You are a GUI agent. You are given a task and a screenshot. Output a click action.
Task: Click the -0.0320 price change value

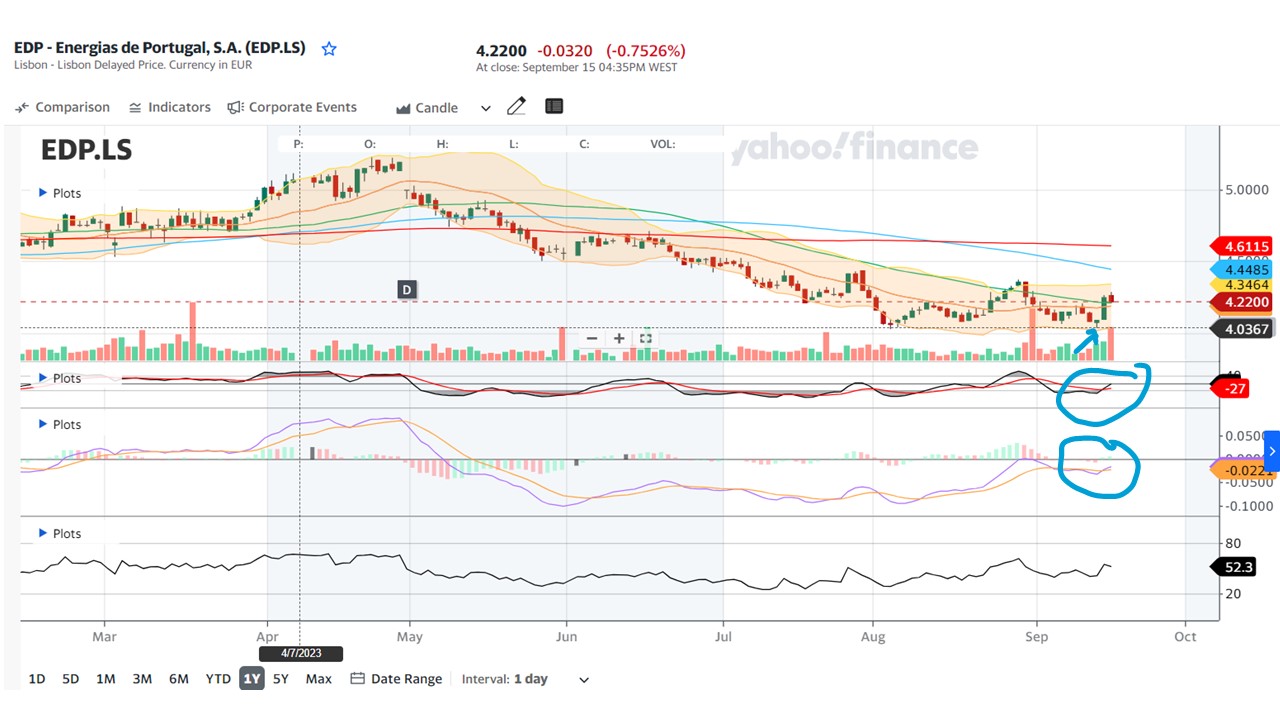click(565, 50)
